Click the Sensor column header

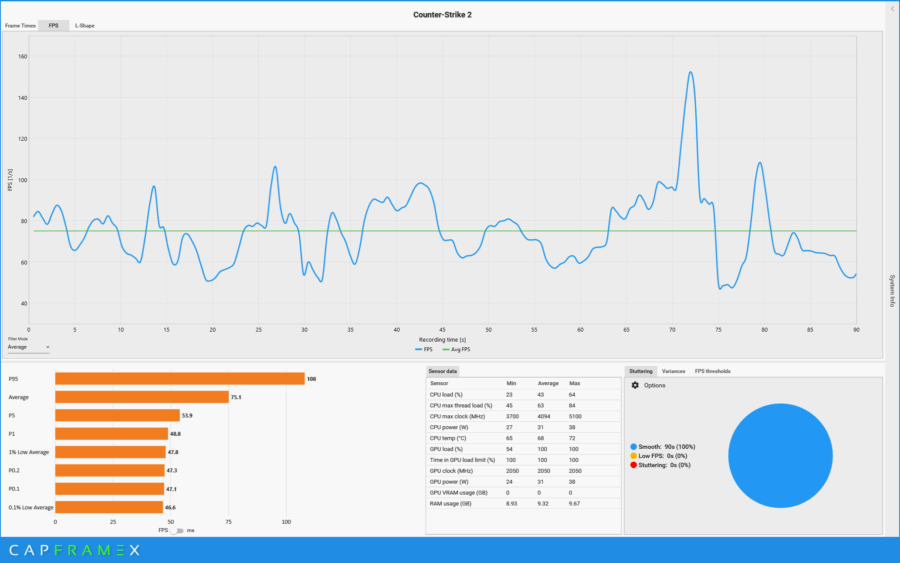[439, 383]
